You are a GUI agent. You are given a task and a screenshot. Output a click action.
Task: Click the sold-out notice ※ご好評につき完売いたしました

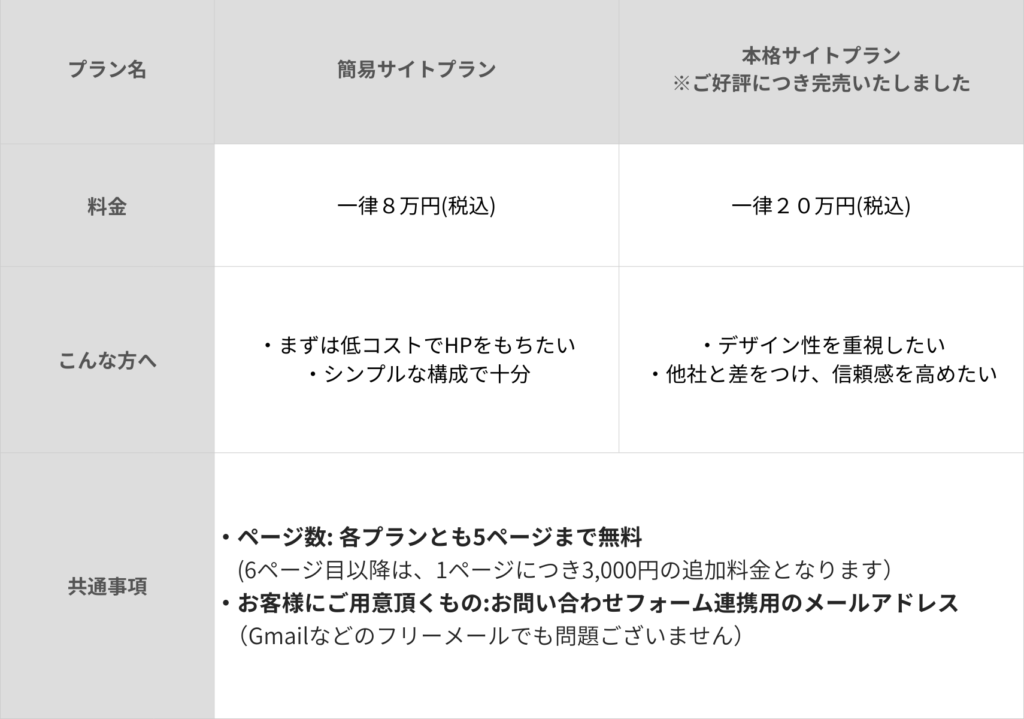(821, 84)
